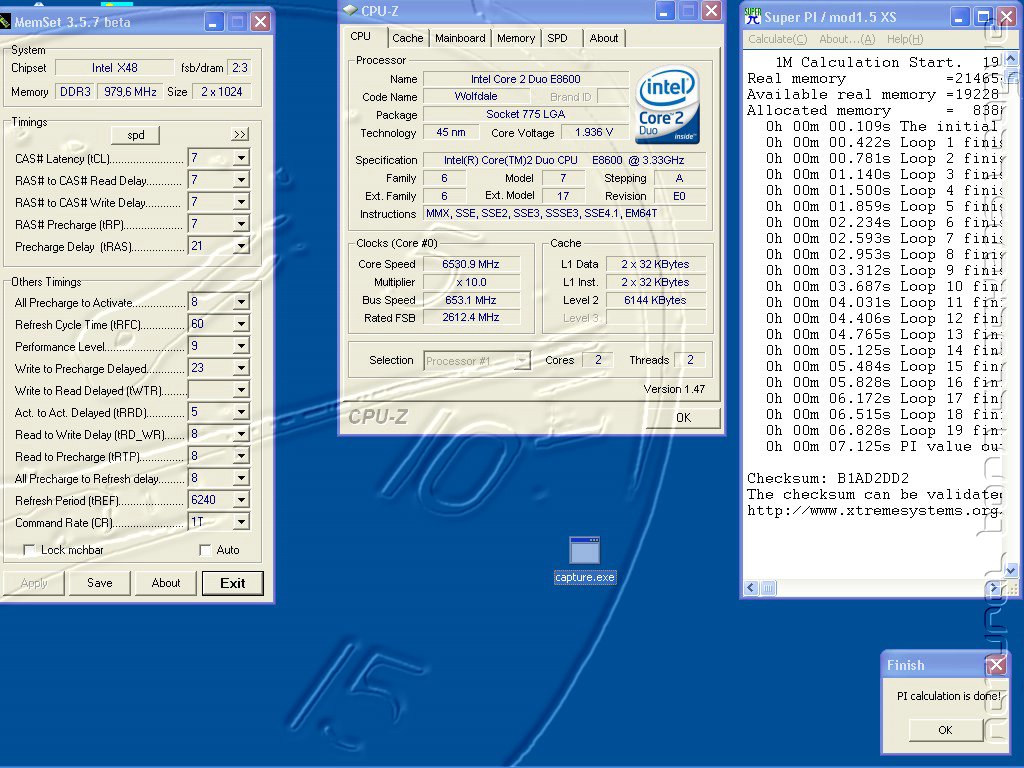Open the Act. to Act. Delayed (tRRD) dropdown

click(x=242, y=412)
